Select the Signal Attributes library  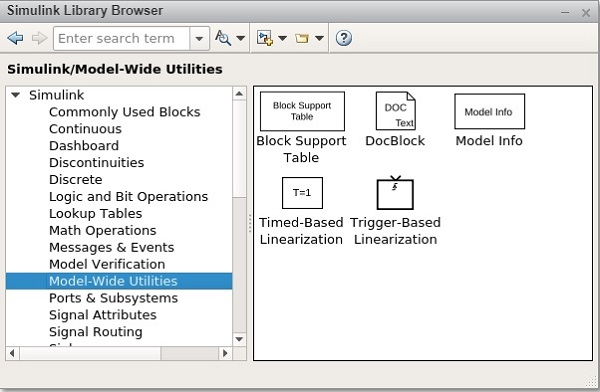103,315
